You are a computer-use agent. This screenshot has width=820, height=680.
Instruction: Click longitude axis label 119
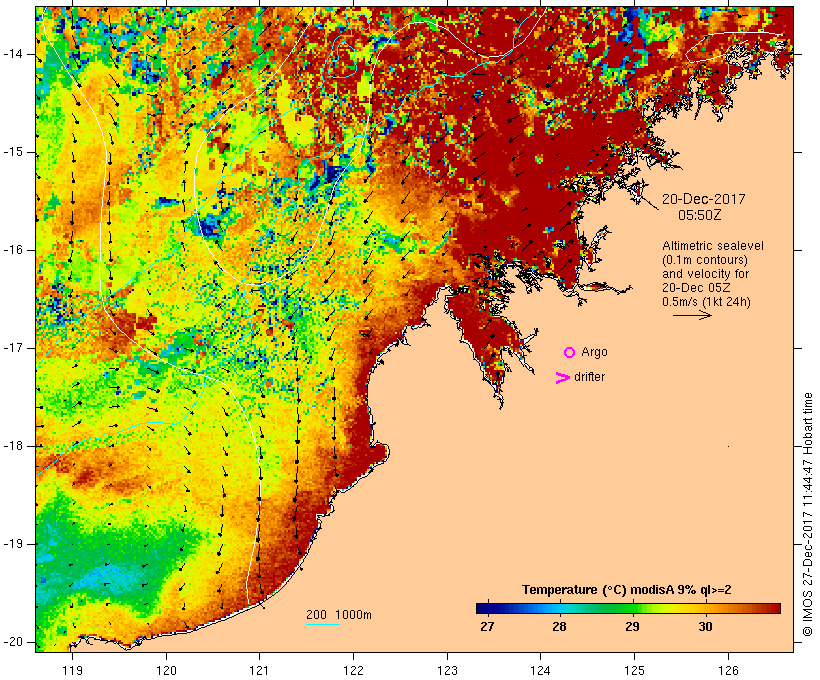point(72,670)
